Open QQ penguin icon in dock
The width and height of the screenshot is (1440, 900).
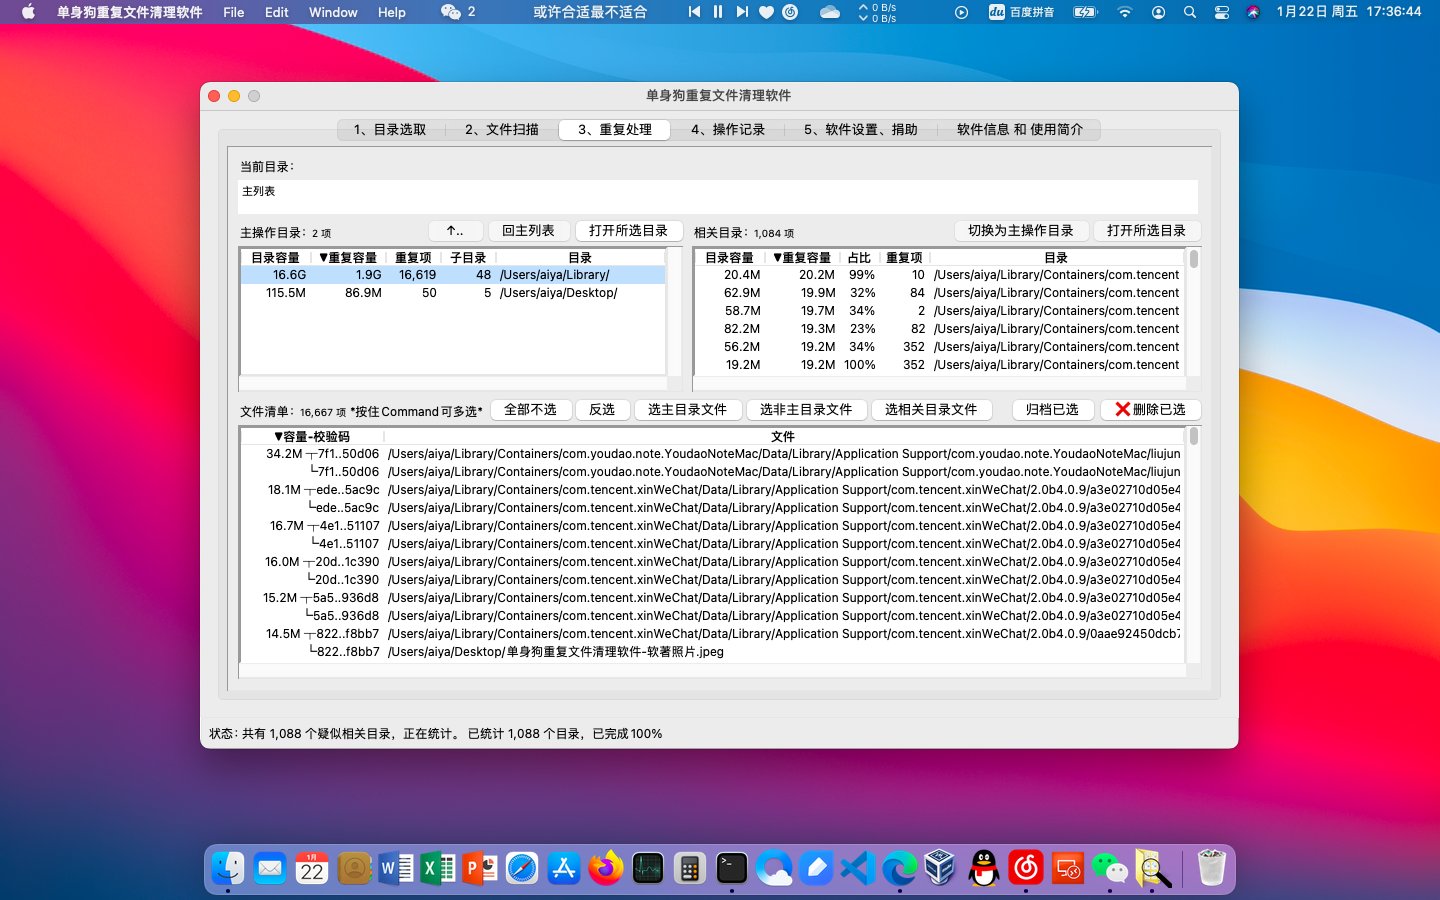pos(984,868)
